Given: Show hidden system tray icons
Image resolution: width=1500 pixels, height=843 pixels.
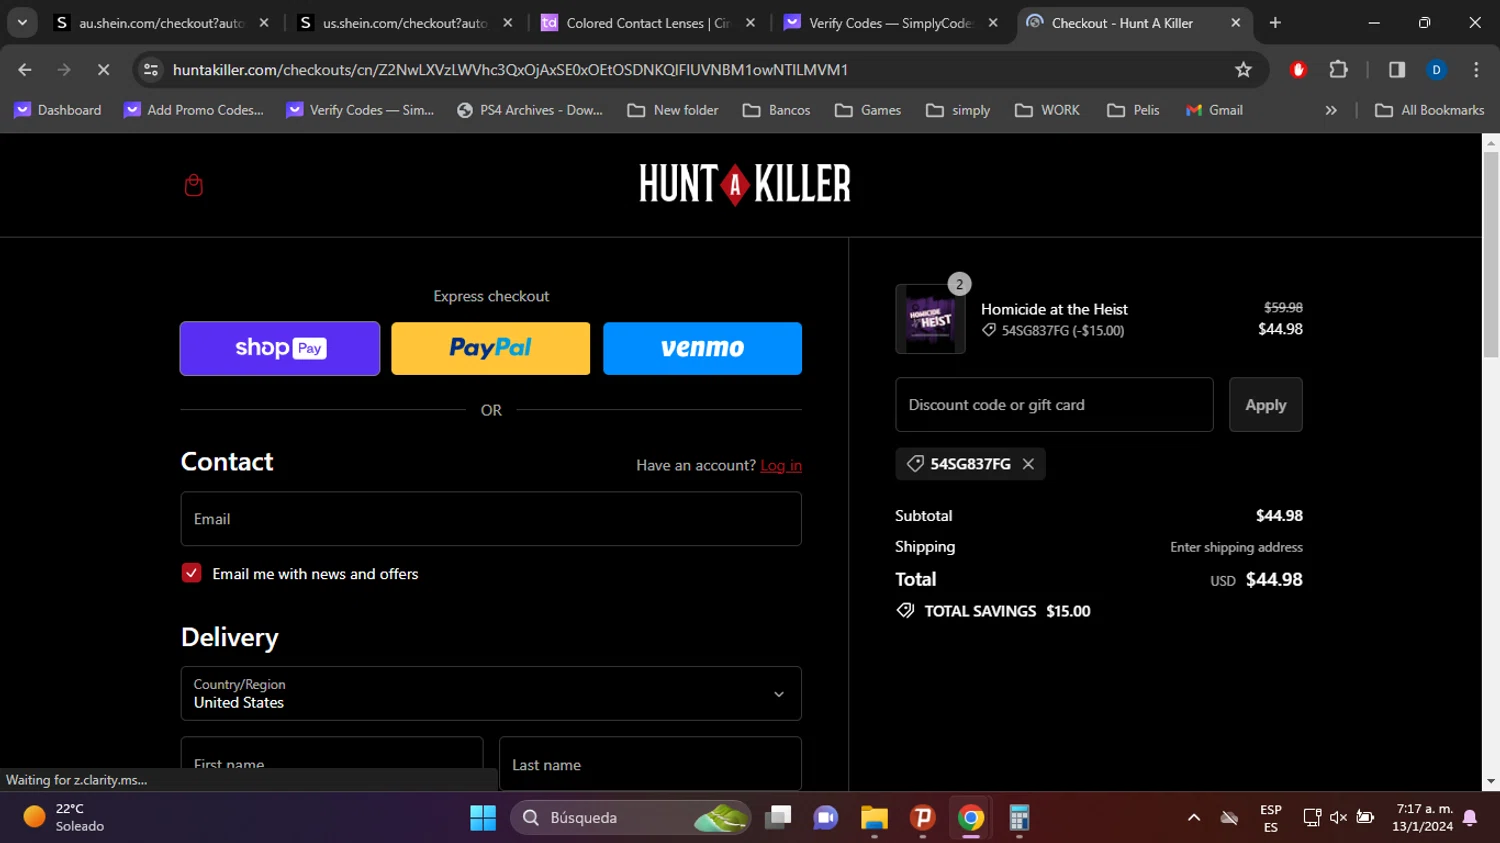Looking at the screenshot, I should pyautogui.click(x=1194, y=818).
